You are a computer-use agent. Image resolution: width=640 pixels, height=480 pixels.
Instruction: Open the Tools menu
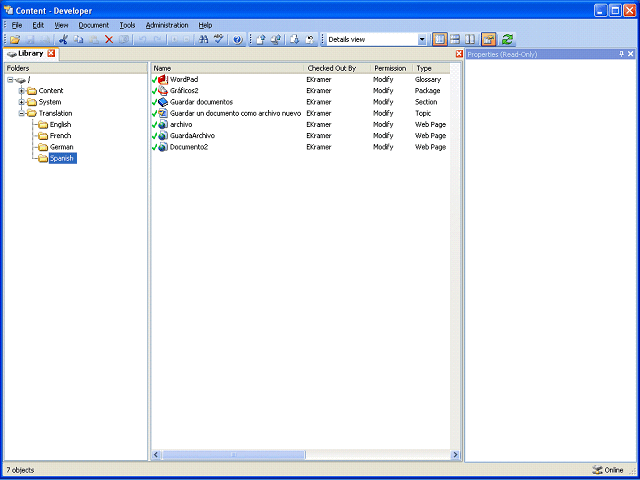tap(127, 25)
